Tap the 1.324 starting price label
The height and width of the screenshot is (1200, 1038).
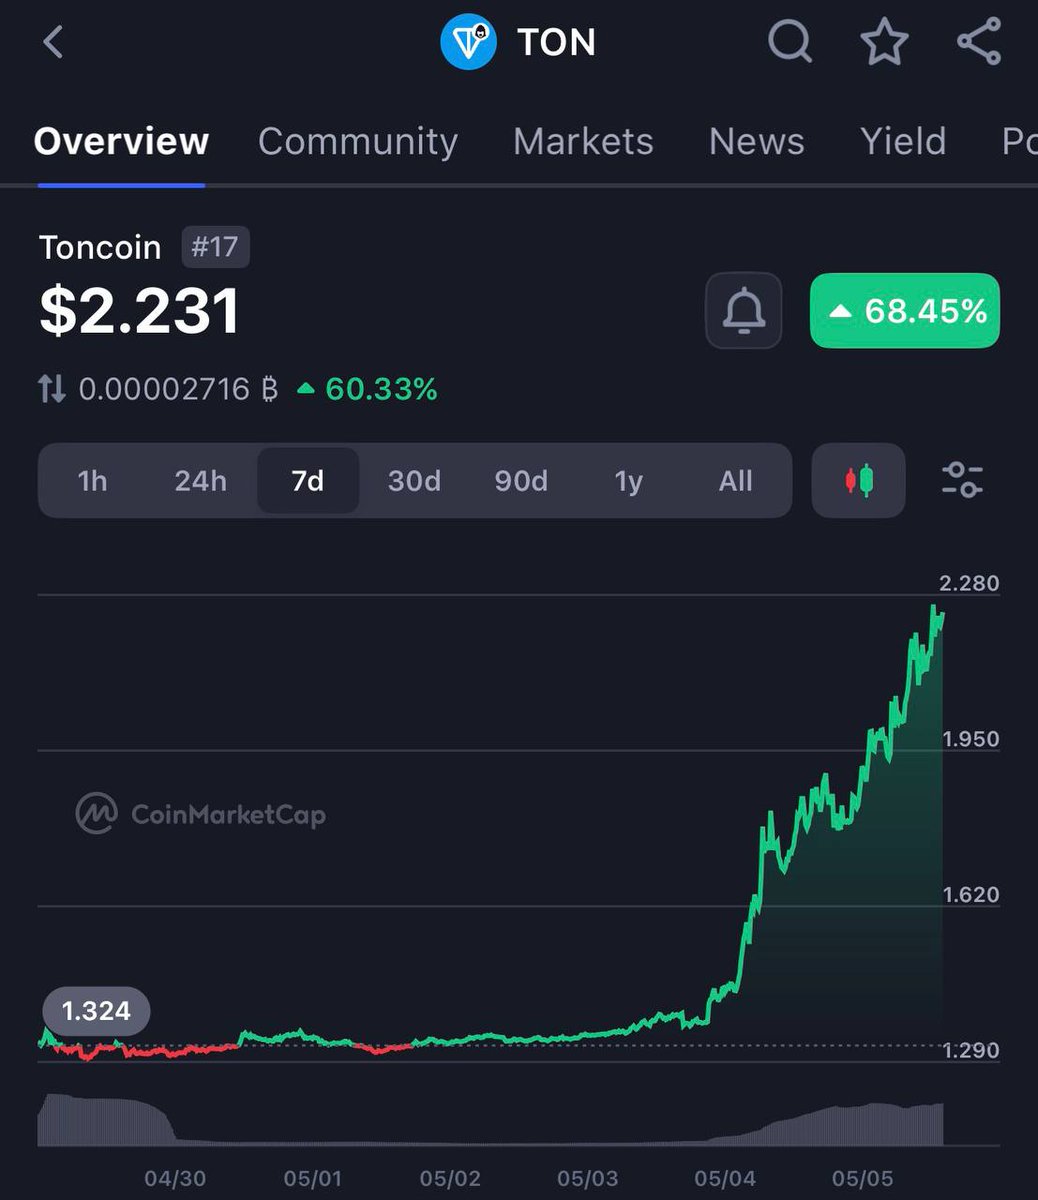pyautogui.click(x=96, y=1011)
